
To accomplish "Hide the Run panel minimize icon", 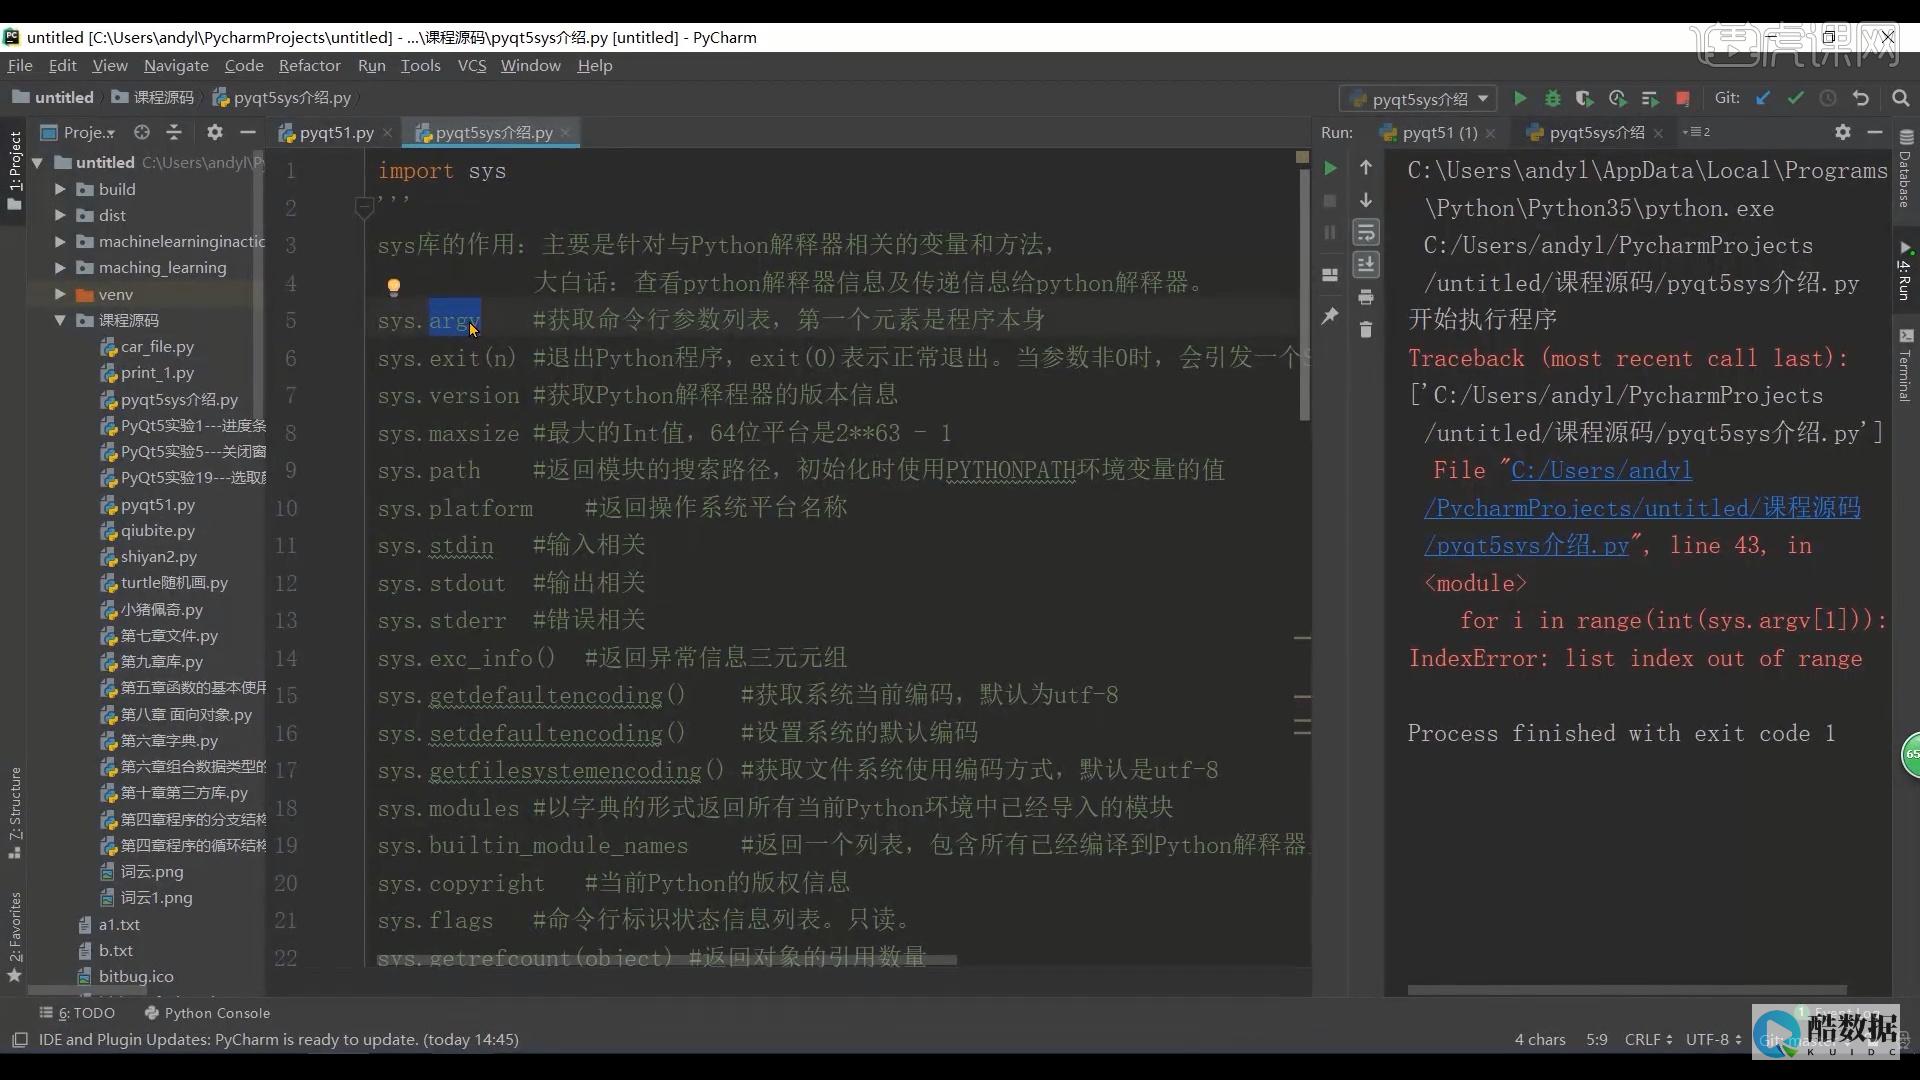I will pos(1875,132).
